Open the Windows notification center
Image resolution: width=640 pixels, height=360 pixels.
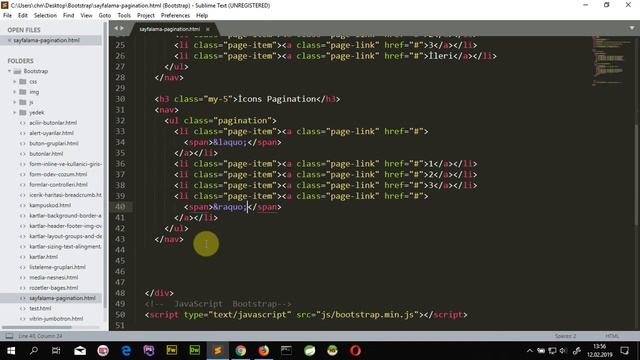point(624,351)
